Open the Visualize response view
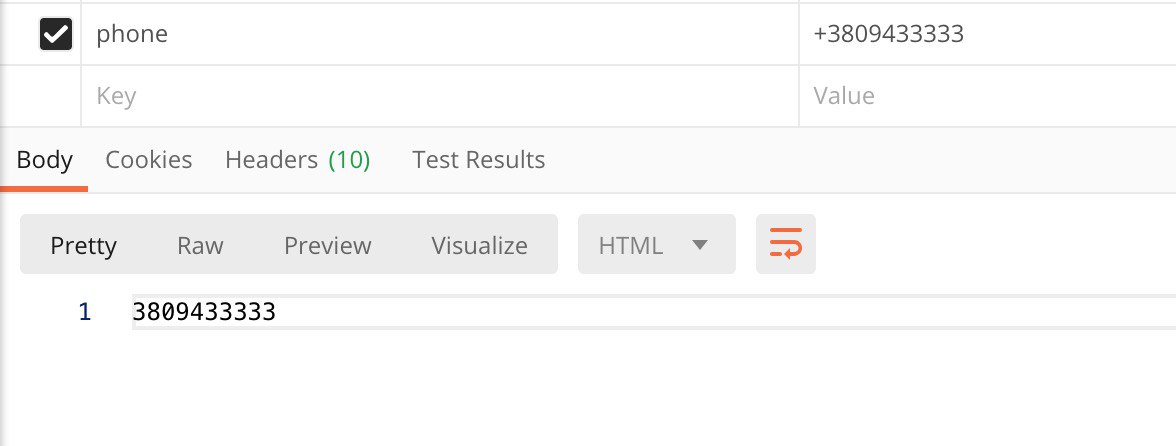This screenshot has width=1176, height=446. click(x=479, y=245)
